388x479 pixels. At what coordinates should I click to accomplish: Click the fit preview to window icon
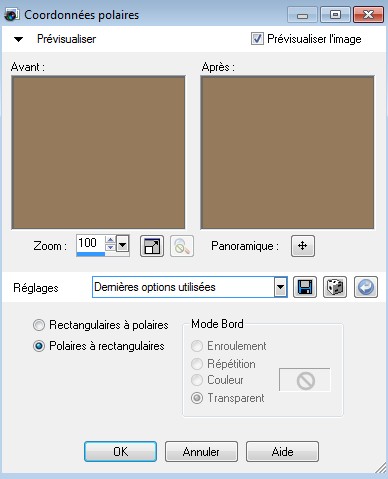coord(152,246)
